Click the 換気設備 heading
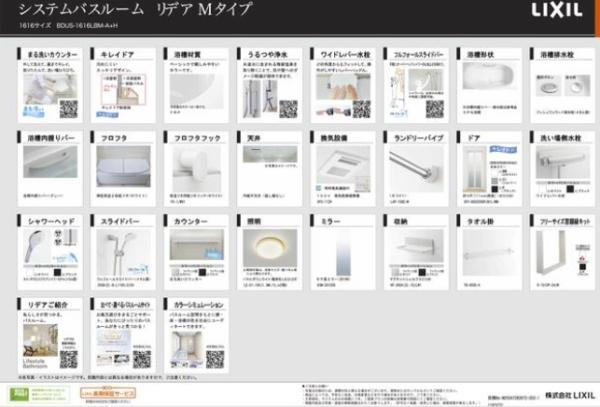Viewport: 600px width, 407px height. pos(334,138)
